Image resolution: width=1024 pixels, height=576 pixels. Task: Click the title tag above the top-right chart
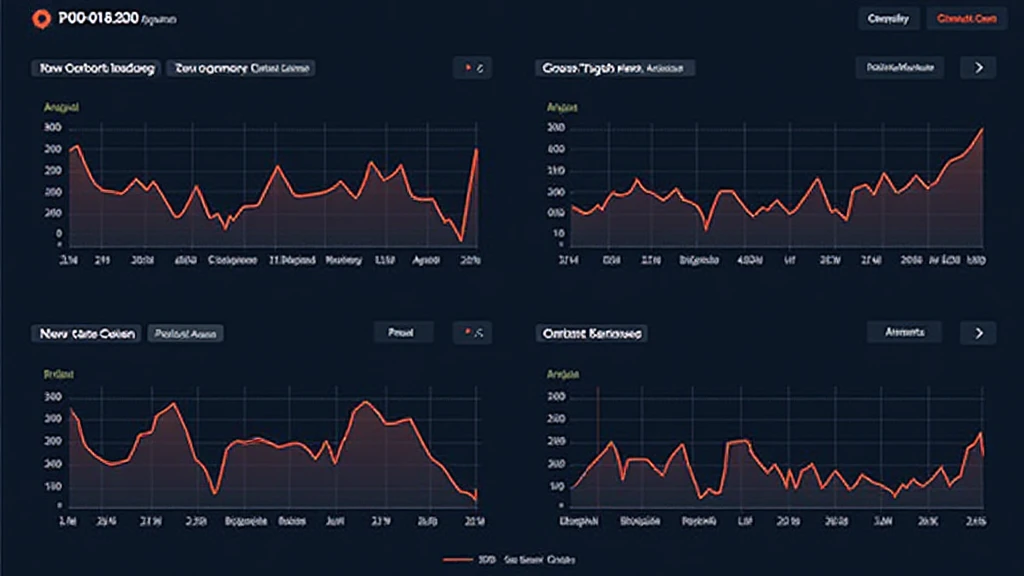[616, 68]
